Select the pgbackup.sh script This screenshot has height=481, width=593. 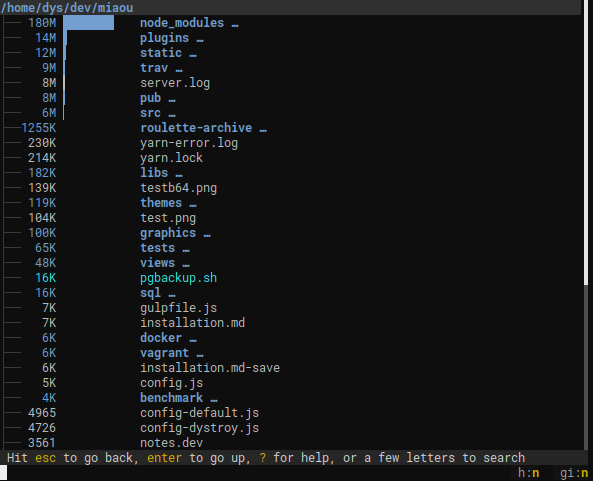[x=179, y=278]
